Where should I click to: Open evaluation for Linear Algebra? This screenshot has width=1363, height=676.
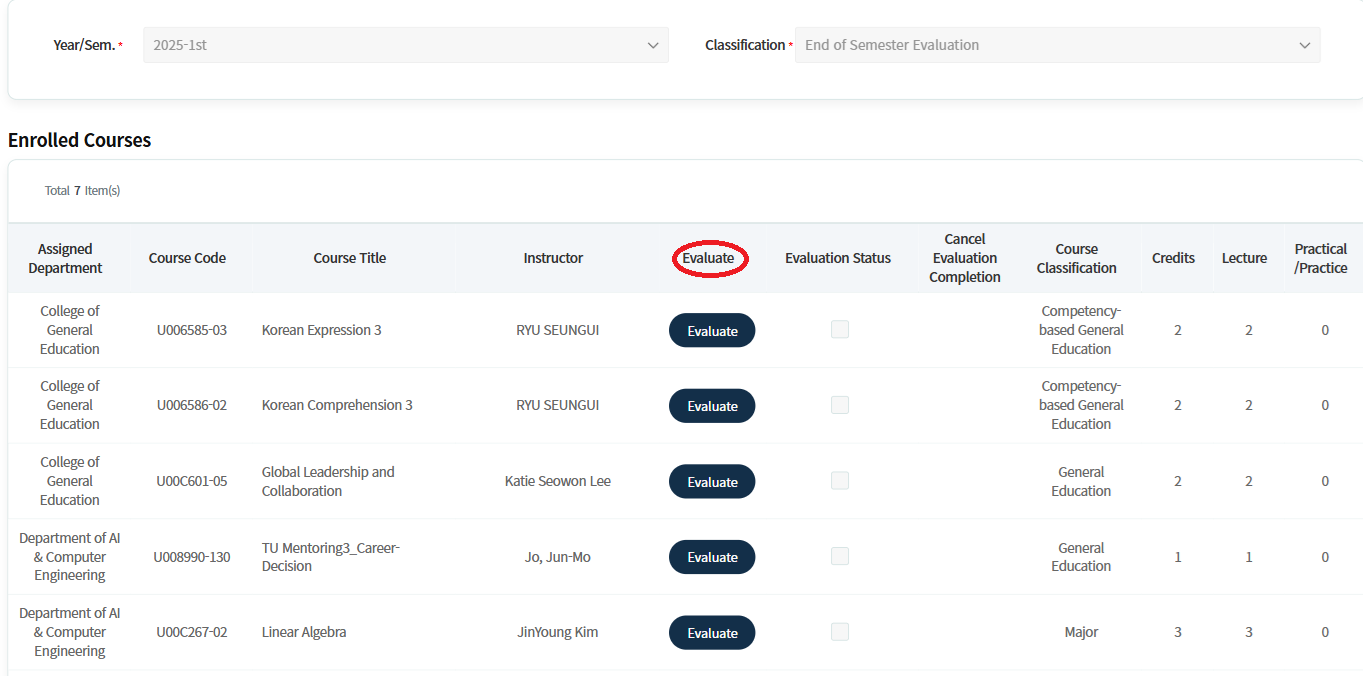pos(711,633)
